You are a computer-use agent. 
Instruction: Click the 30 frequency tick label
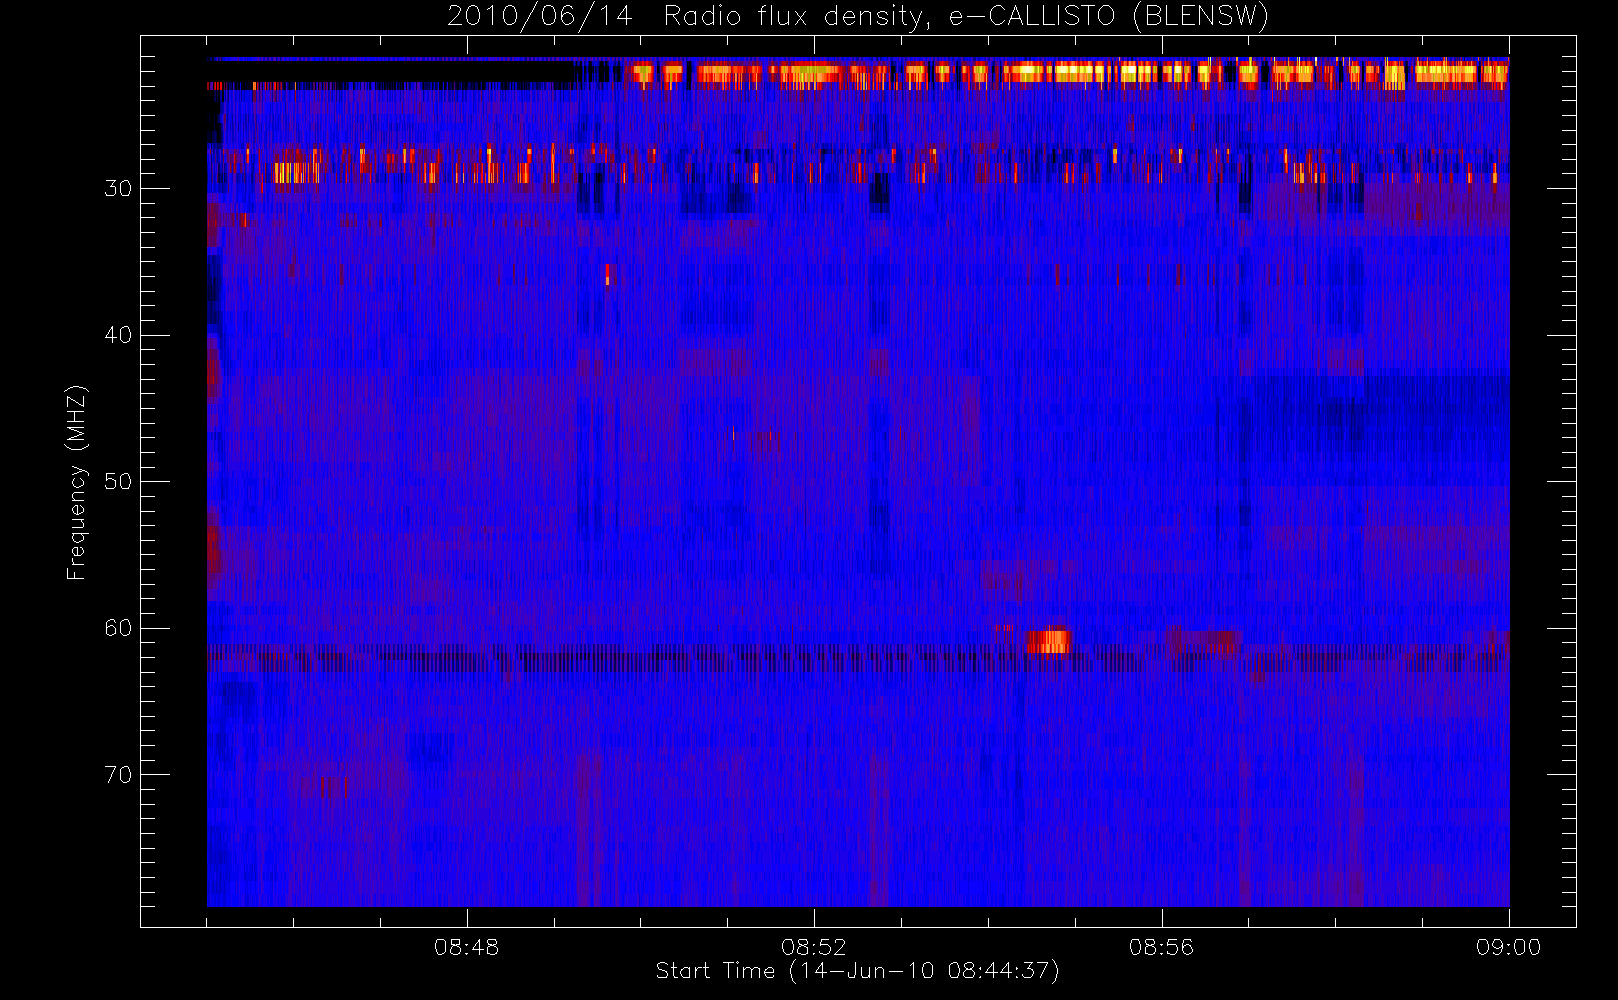coord(118,189)
